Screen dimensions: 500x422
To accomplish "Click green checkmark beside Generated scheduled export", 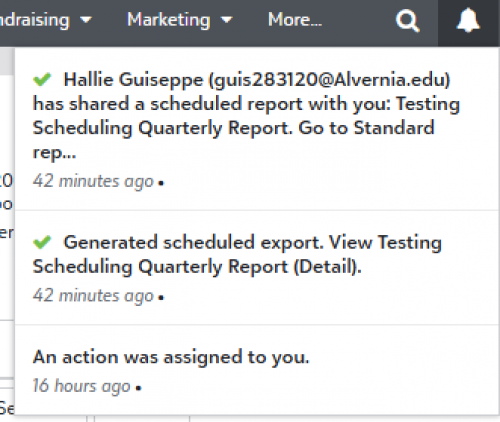I will (42, 242).
